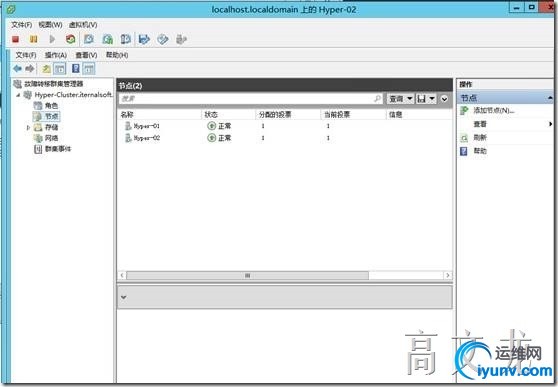Image resolution: width=558 pixels, height=387 pixels.
Task: Click the red stop VM icon
Action: (15, 39)
